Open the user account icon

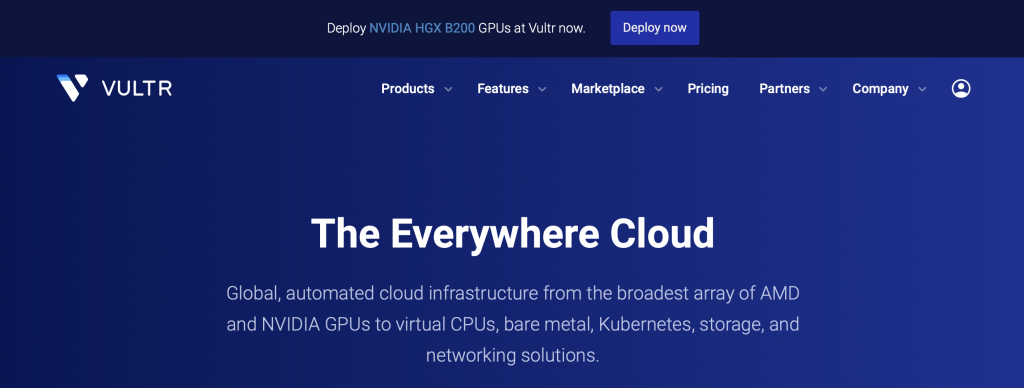pos(961,89)
